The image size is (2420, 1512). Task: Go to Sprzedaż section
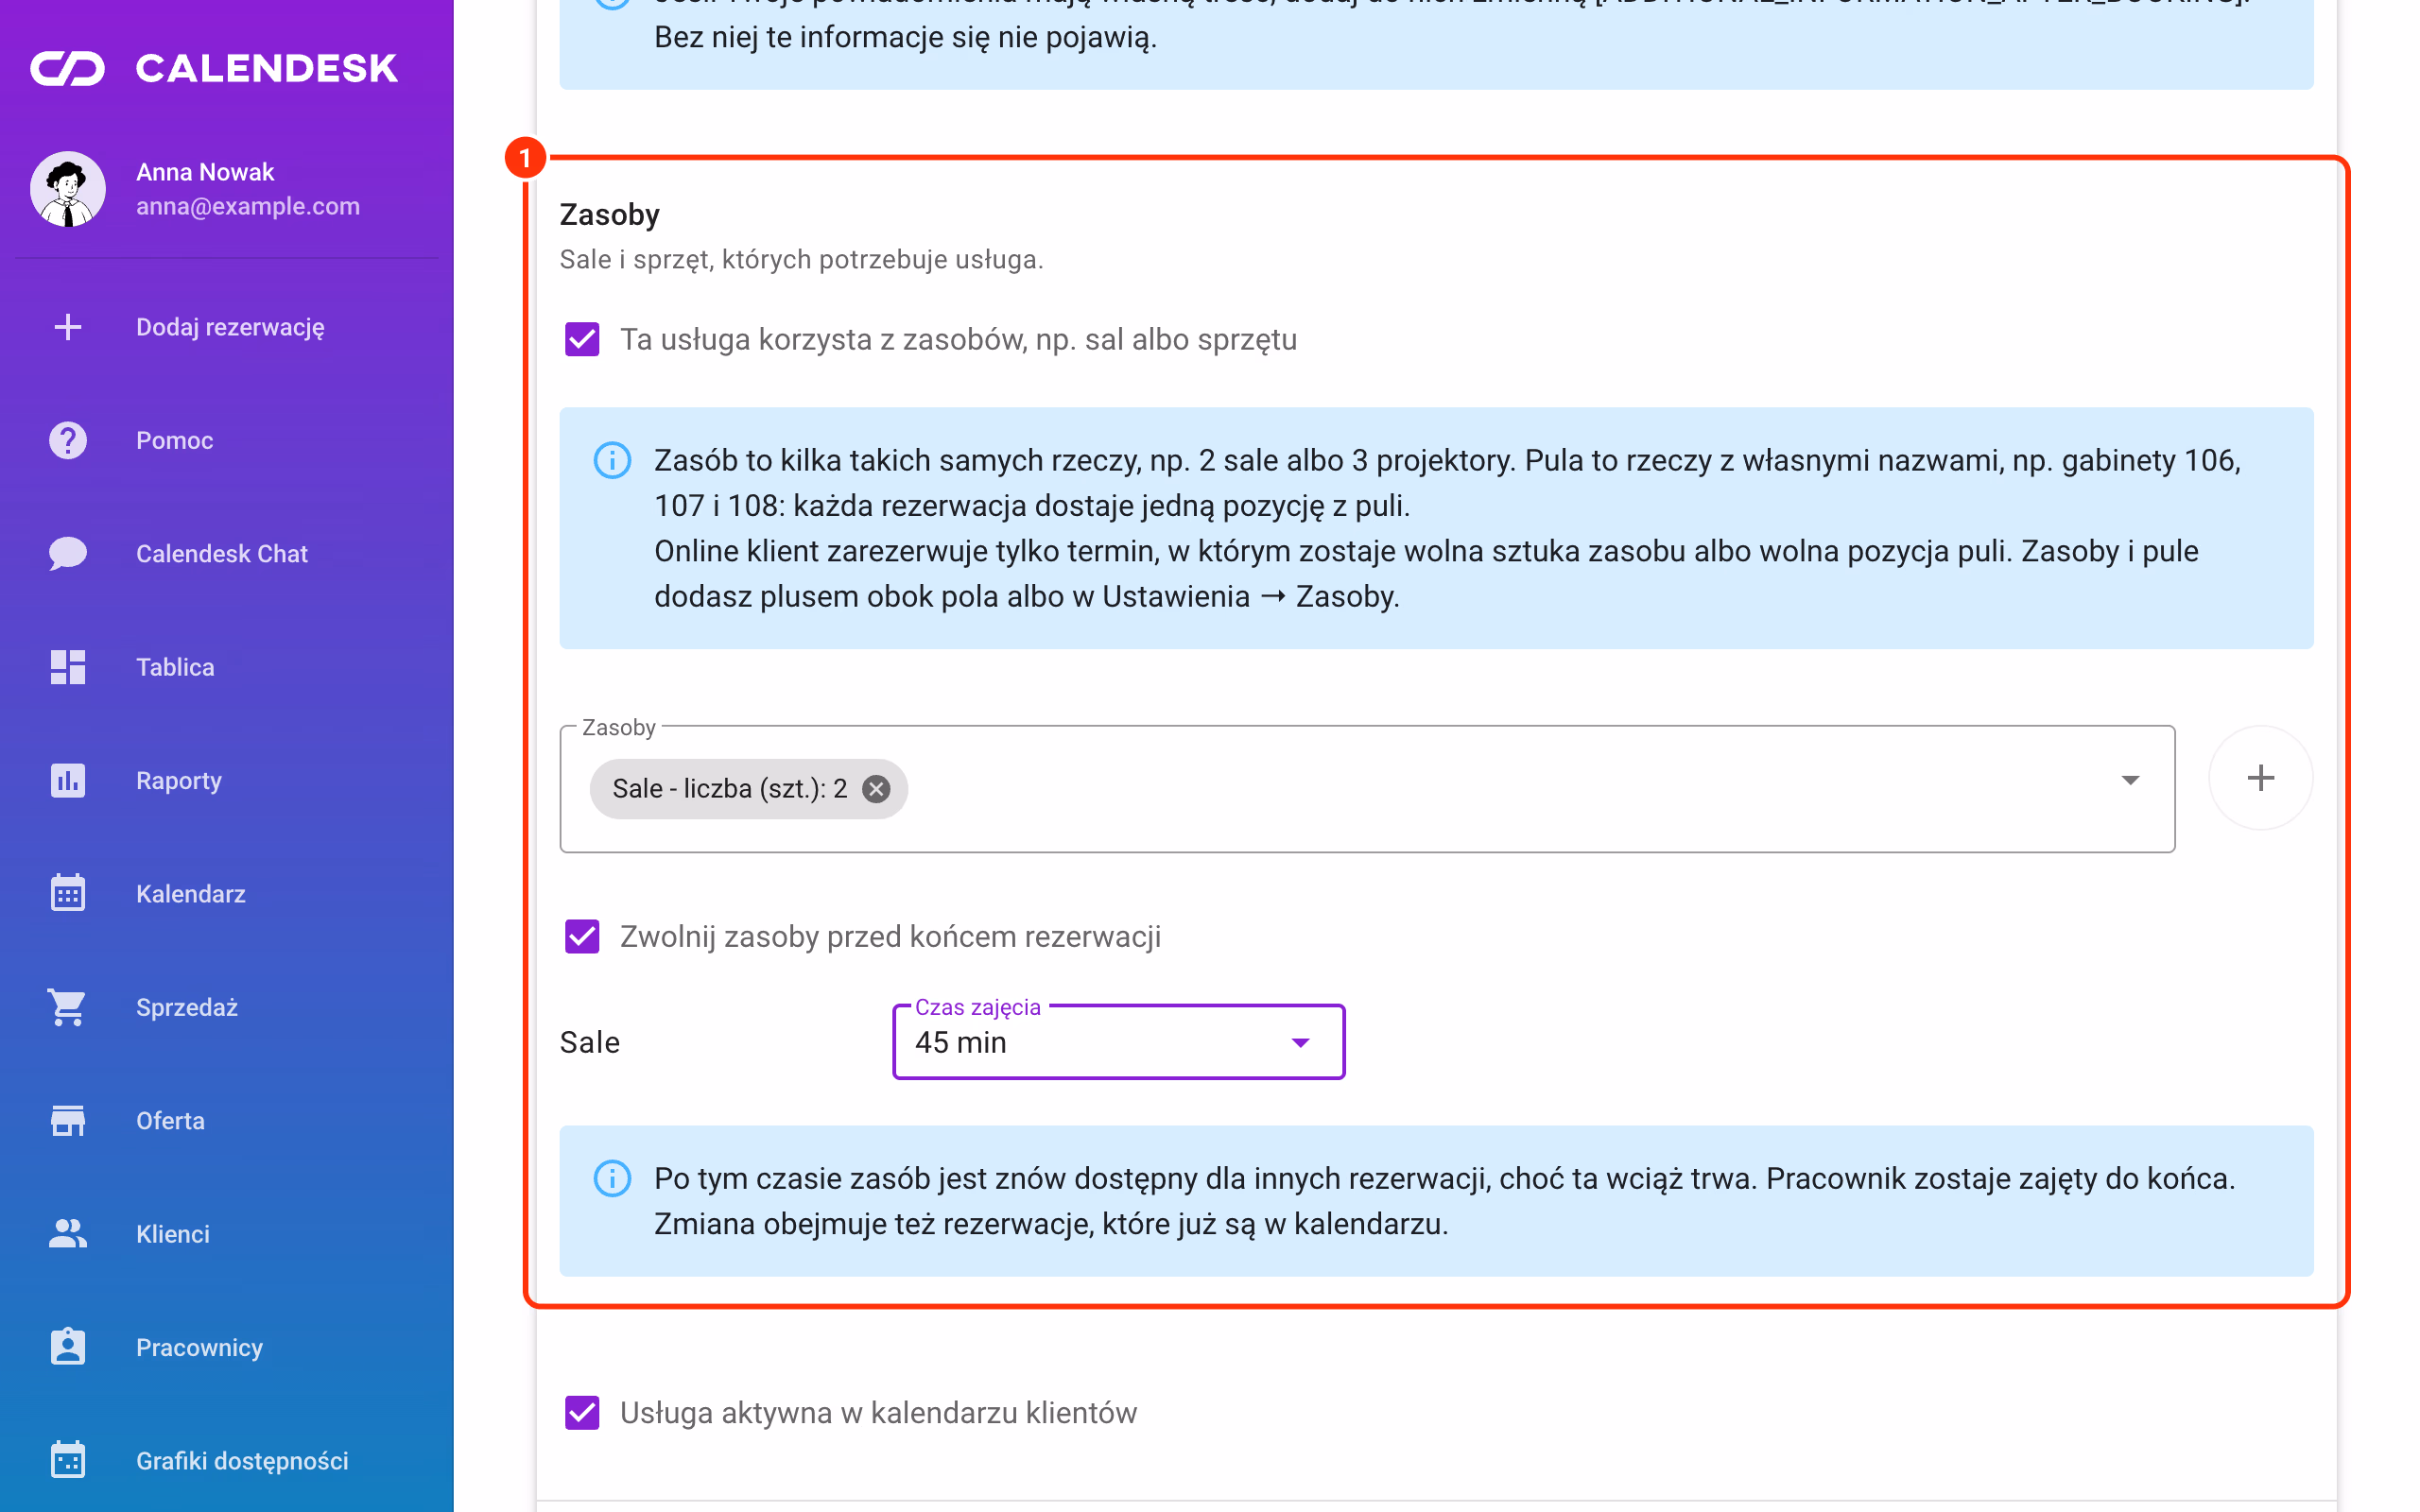coord(227,1007)
